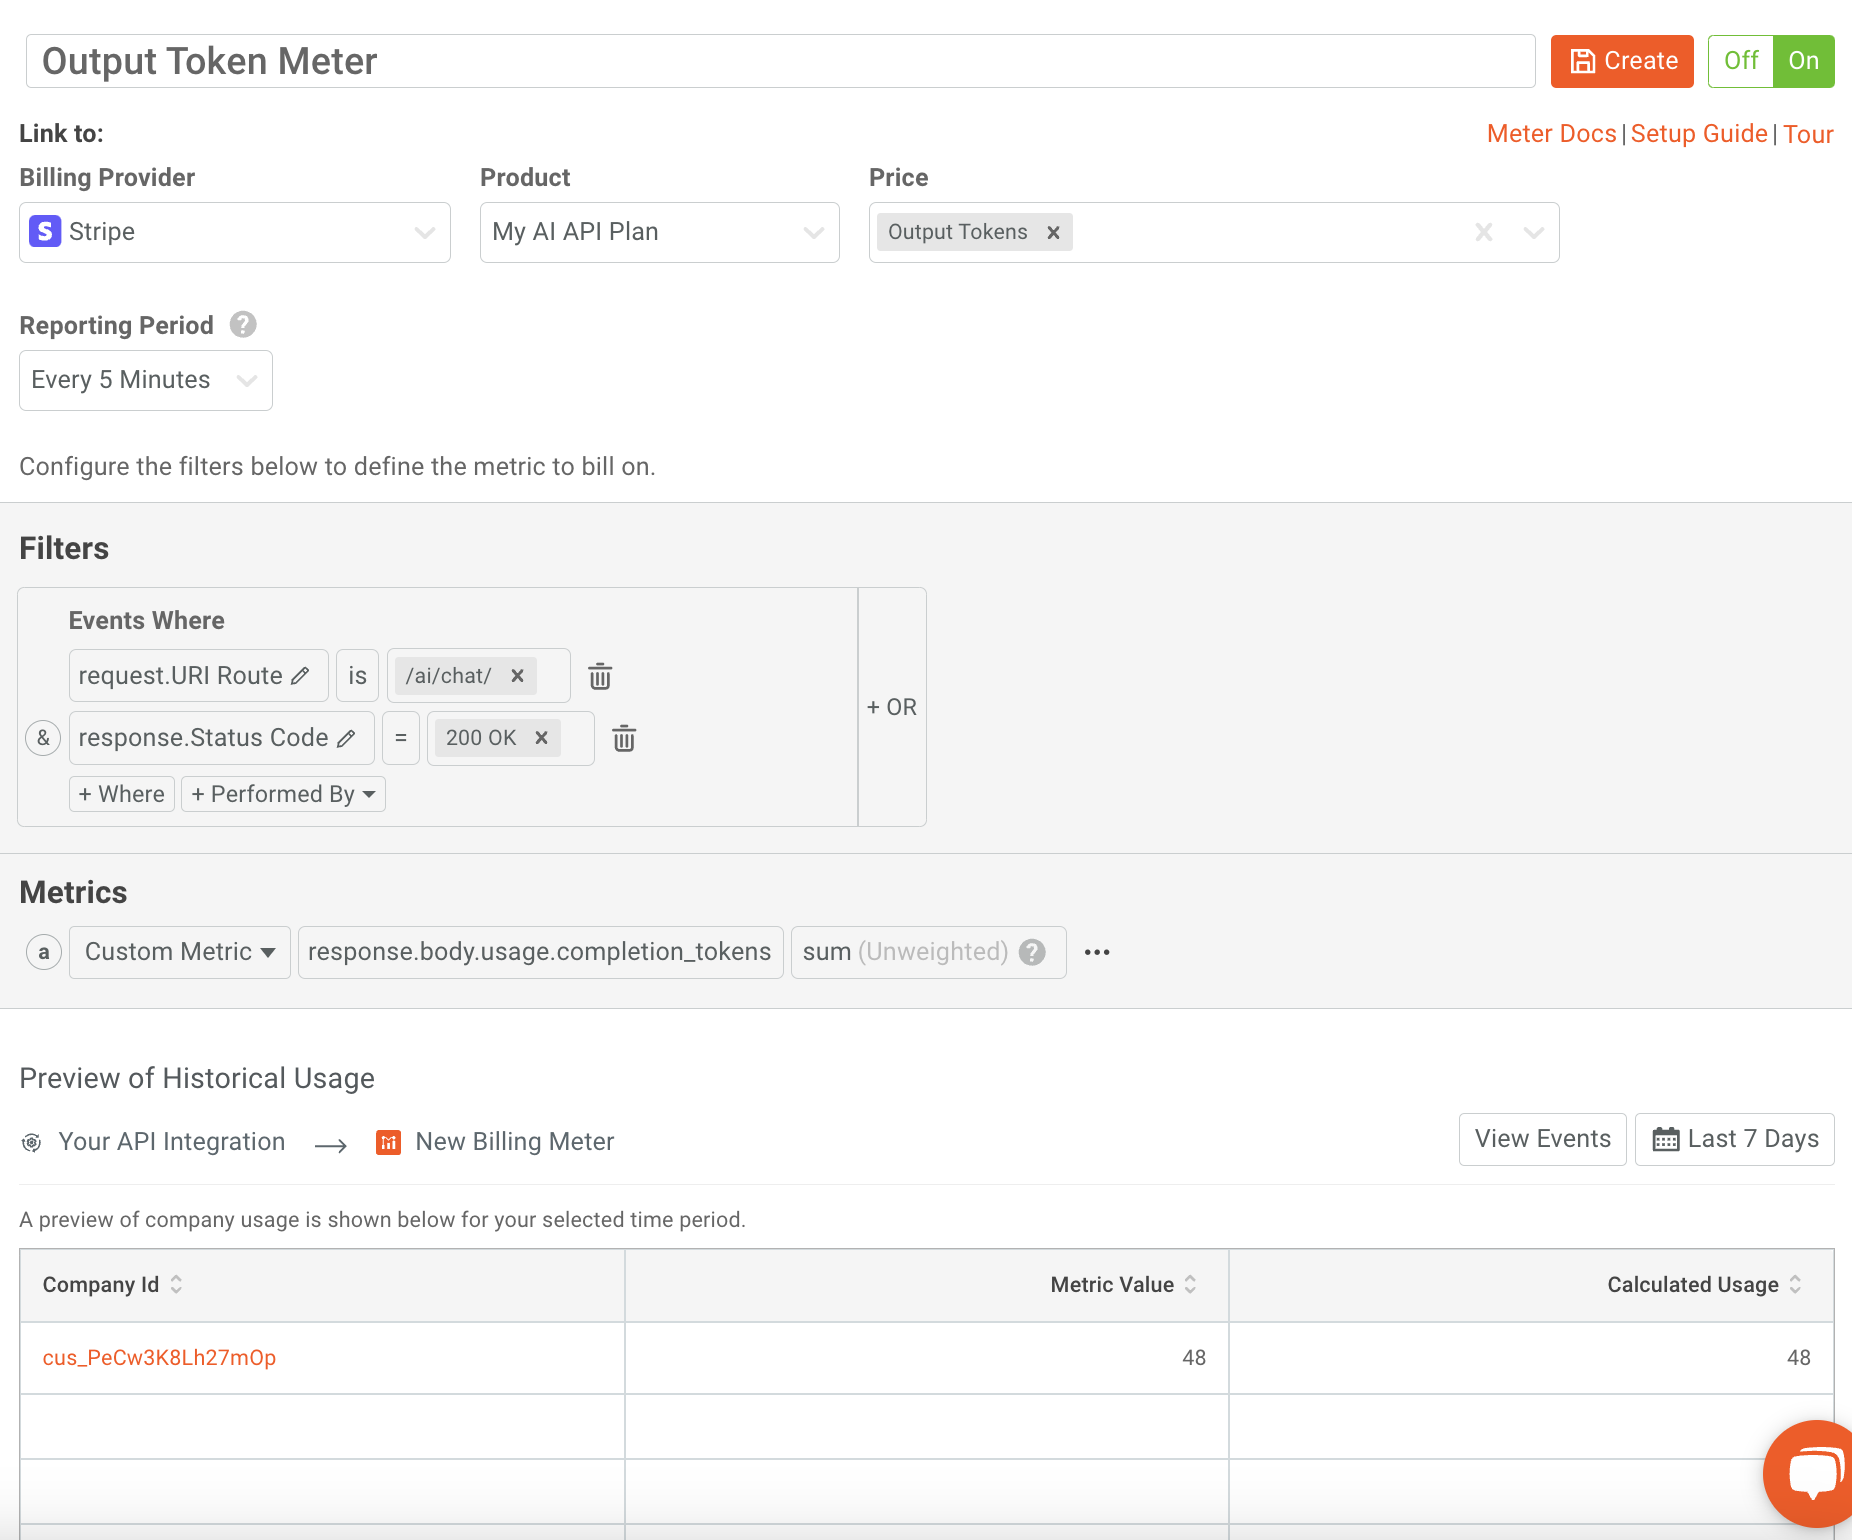
Task: Delete the /ai/chat/ route filter row
Action: point(600,676)
